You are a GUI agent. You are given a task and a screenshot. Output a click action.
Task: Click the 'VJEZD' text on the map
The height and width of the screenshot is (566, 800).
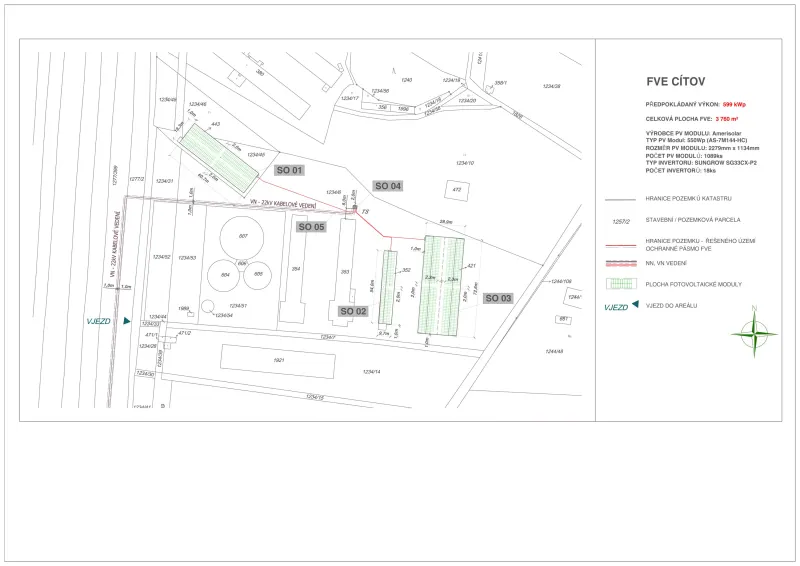click(x=98, y=322)
